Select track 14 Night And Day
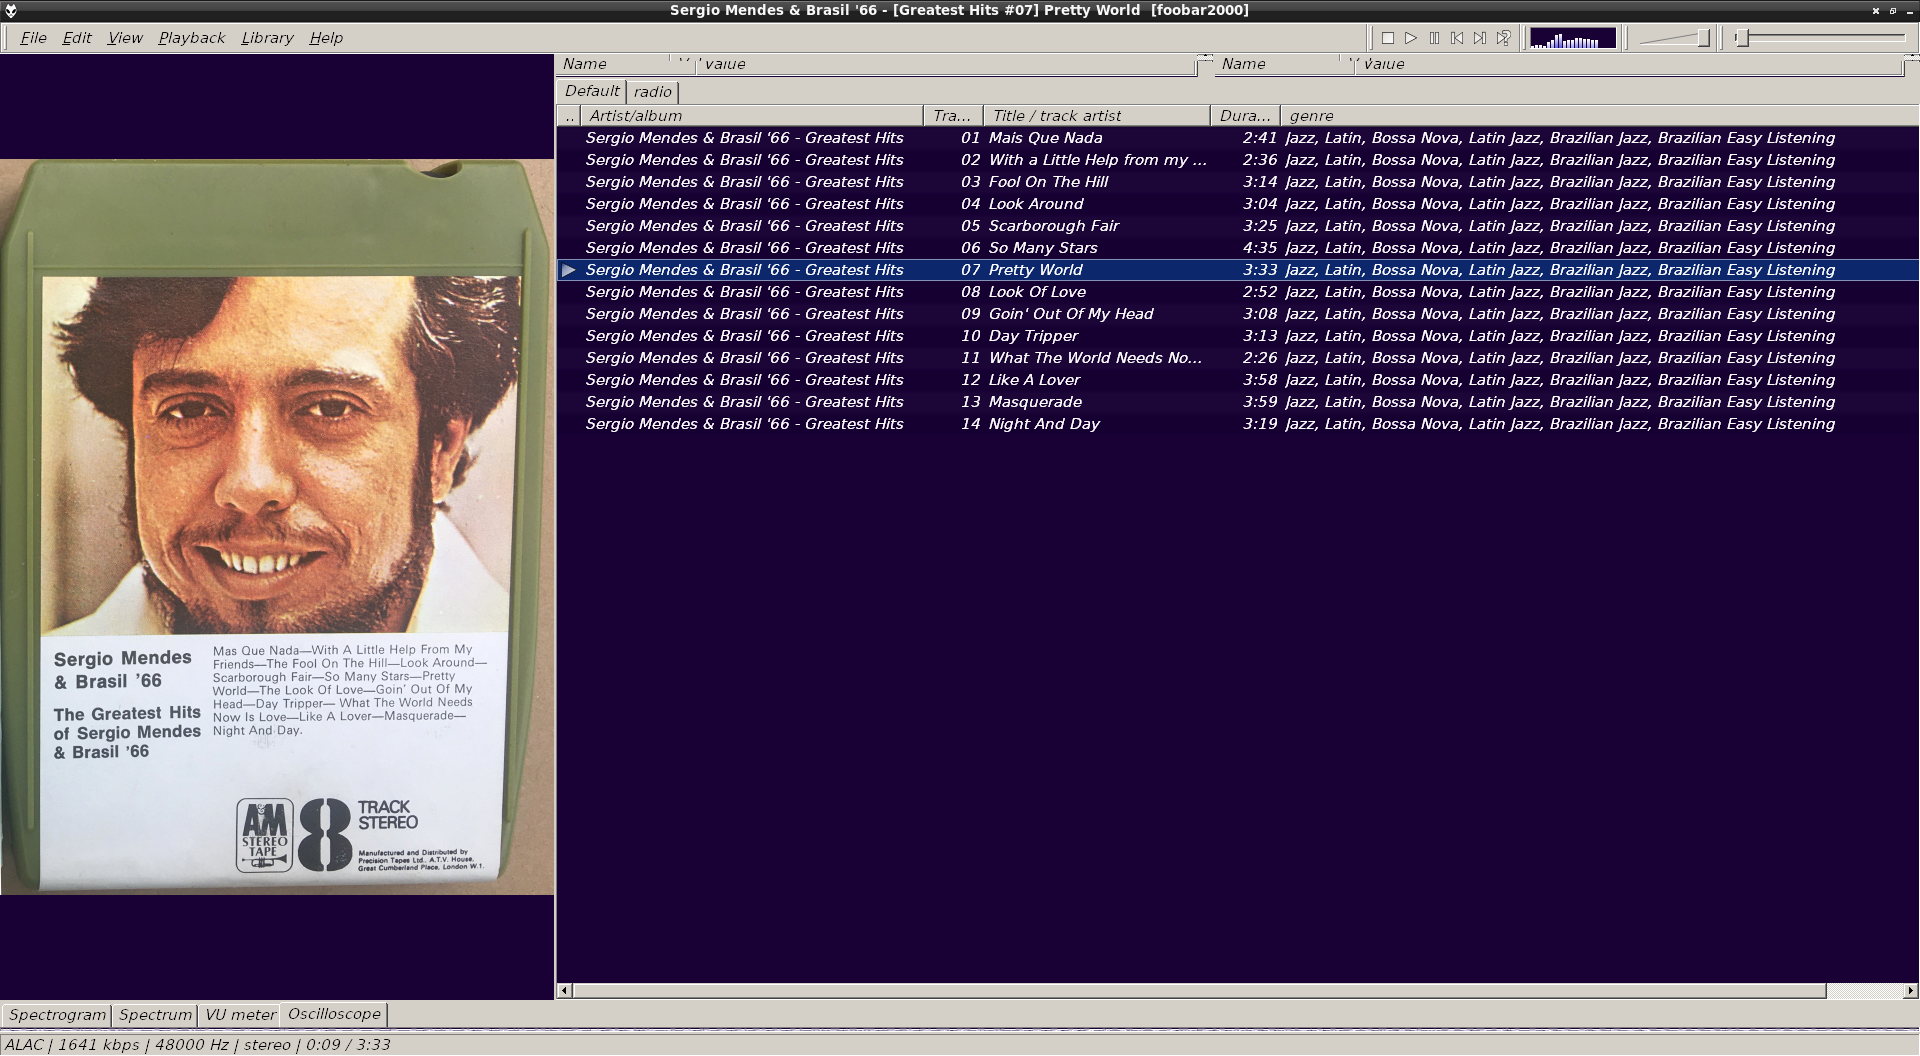This screenshot has height=1056, width=1920. 1237,424
